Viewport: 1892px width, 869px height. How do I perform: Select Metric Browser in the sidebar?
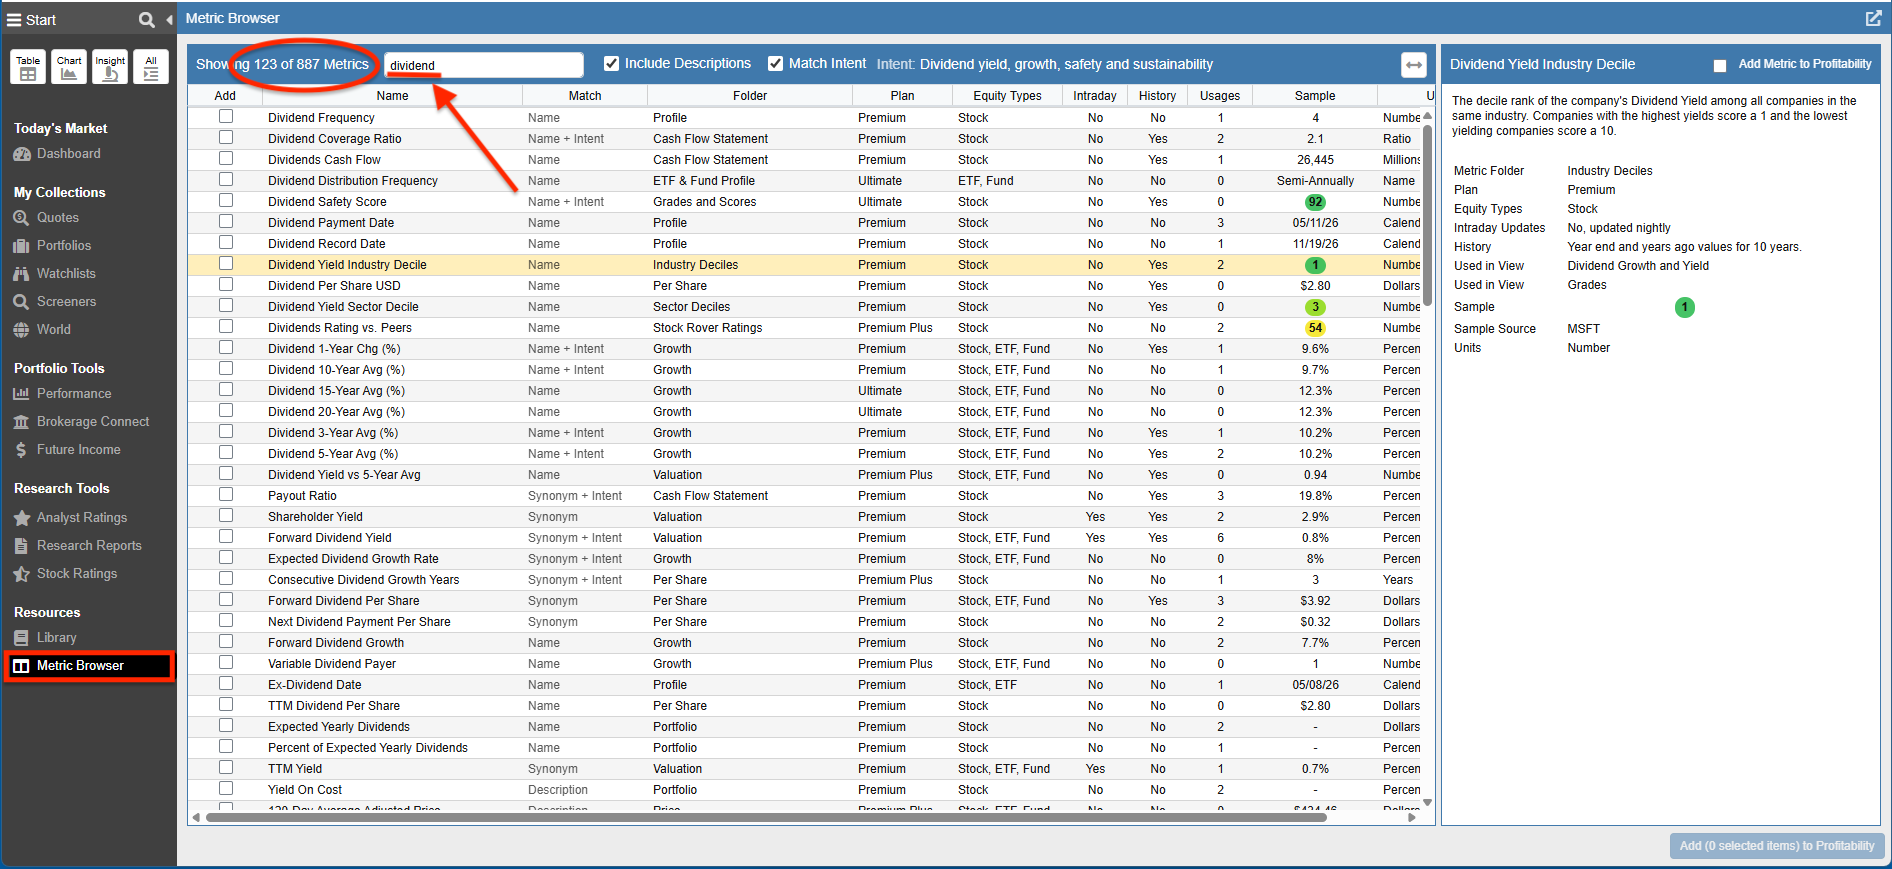89,666
